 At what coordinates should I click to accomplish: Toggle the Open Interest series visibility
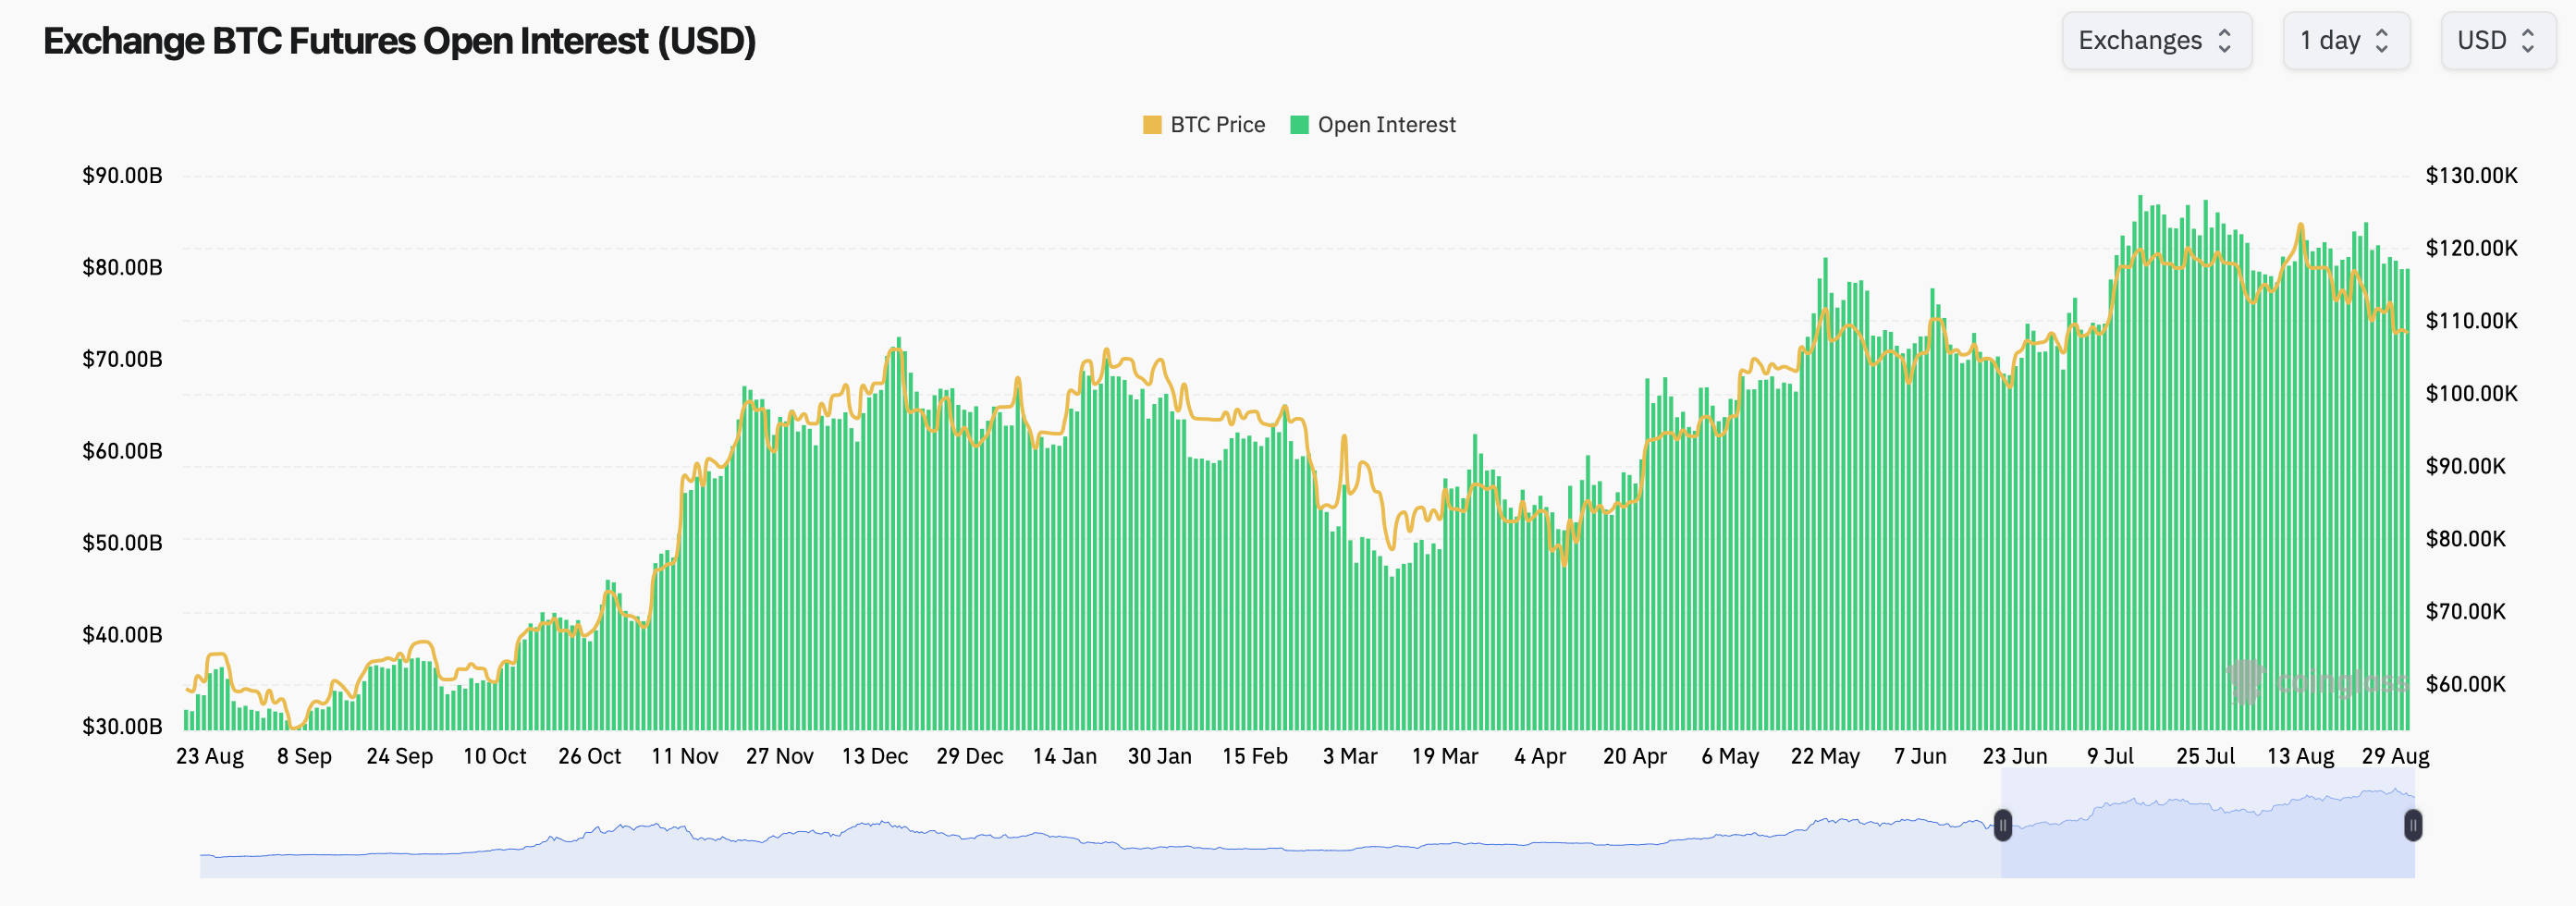tap(1375, 124)
